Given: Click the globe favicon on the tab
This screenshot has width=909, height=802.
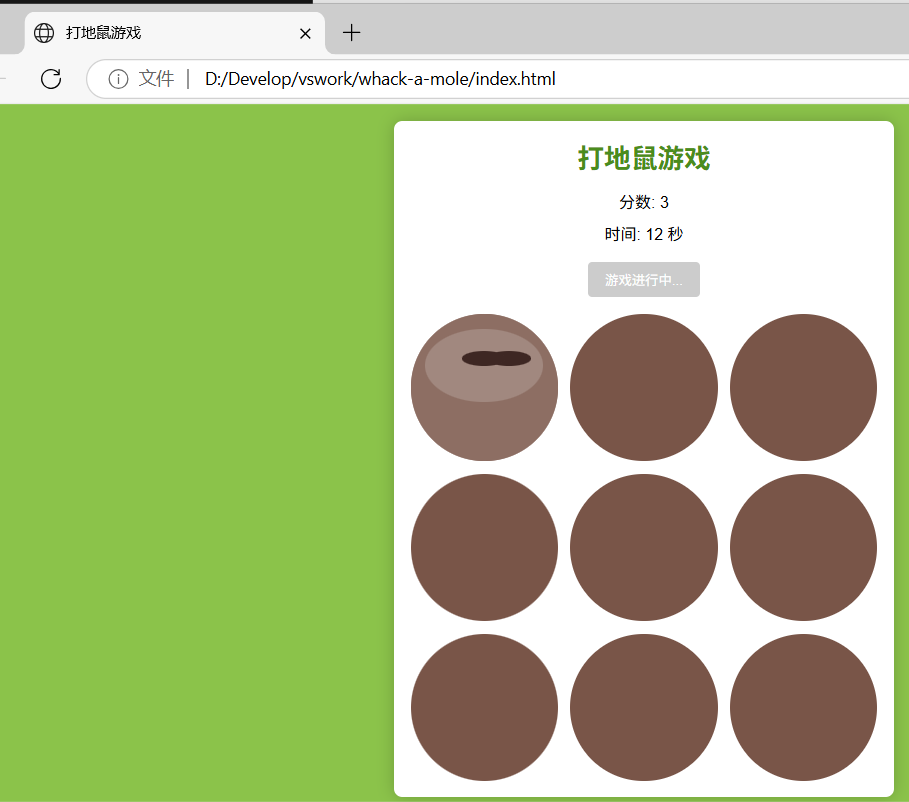Looking at the screenshot, I should point(44,33).
